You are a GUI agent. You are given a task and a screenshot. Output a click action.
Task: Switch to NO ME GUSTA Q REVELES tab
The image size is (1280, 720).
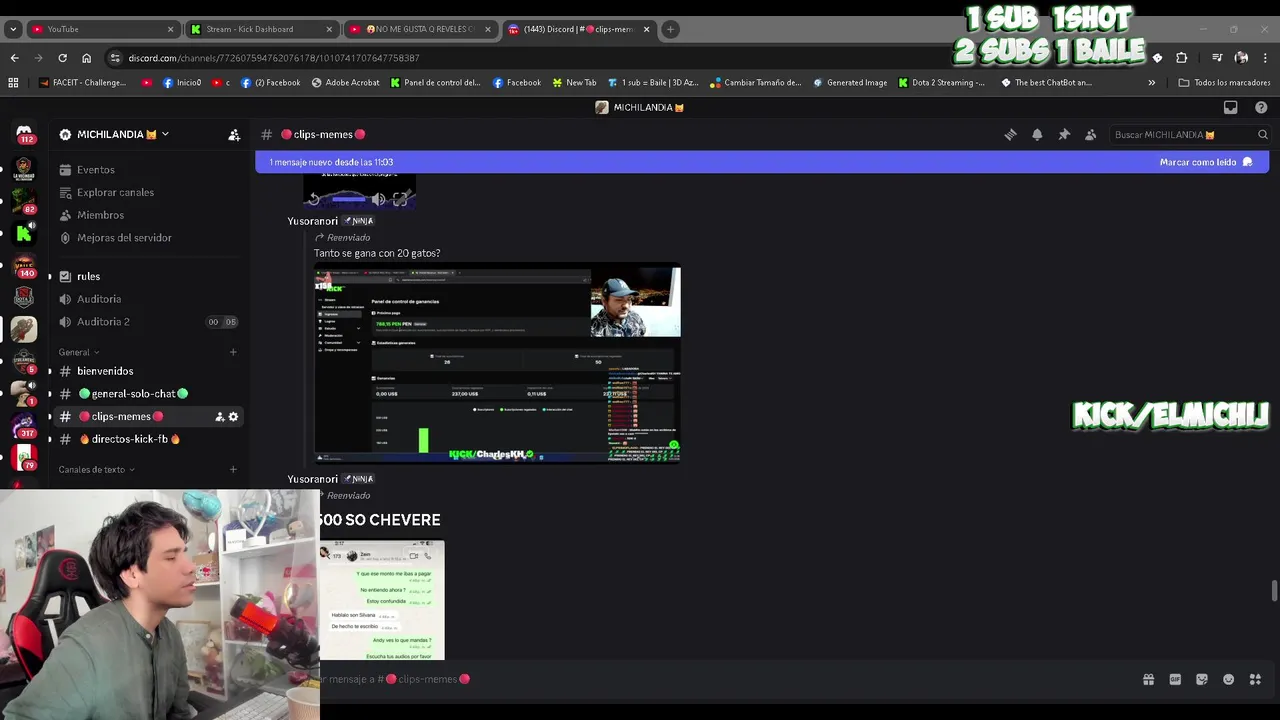[x=421, y=29]
